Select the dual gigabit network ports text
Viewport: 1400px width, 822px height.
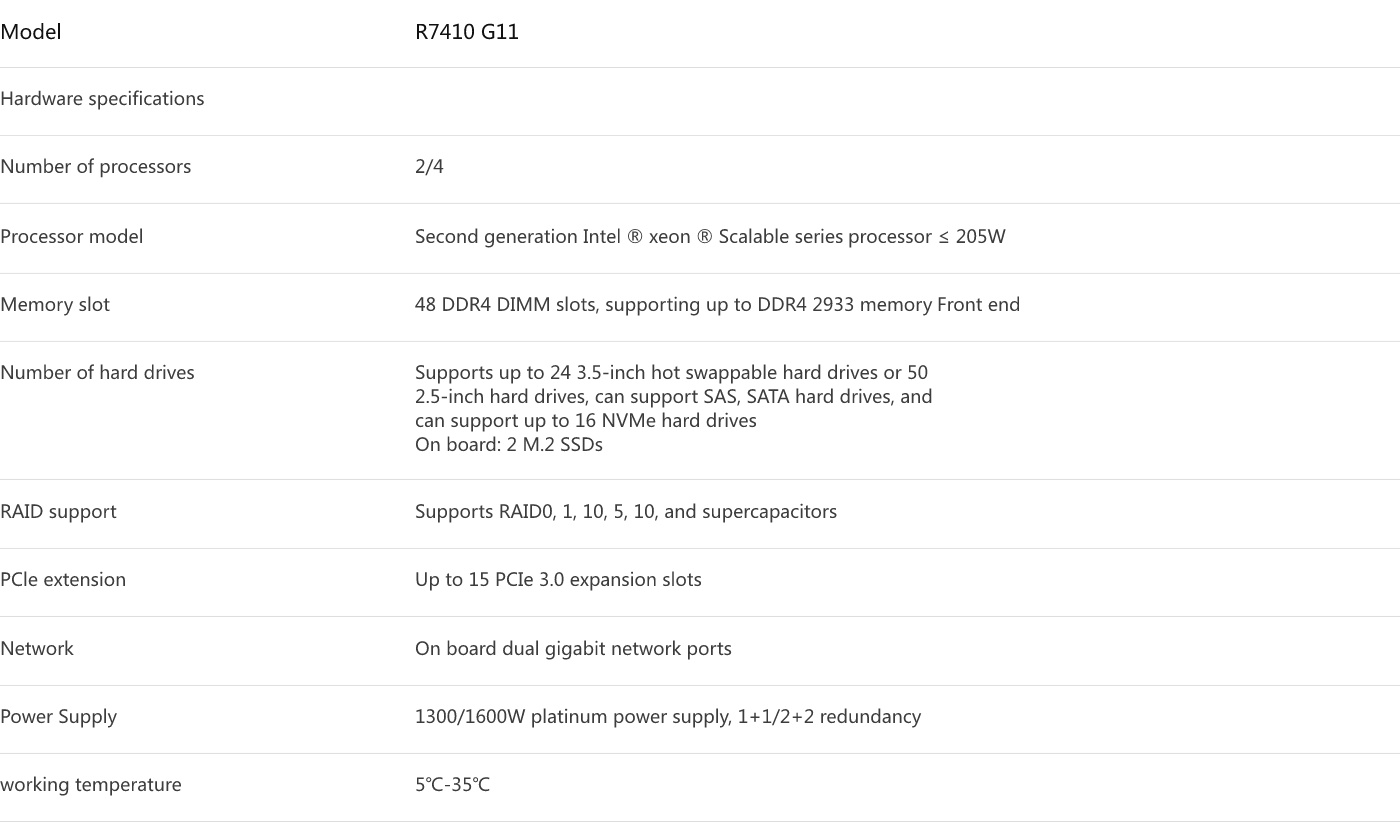(573, 649)
